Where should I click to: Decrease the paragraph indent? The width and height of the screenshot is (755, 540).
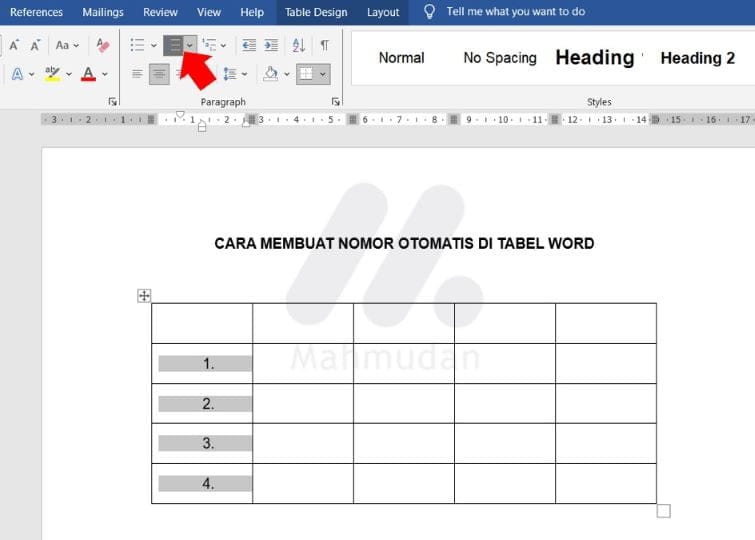coord(249,45)
